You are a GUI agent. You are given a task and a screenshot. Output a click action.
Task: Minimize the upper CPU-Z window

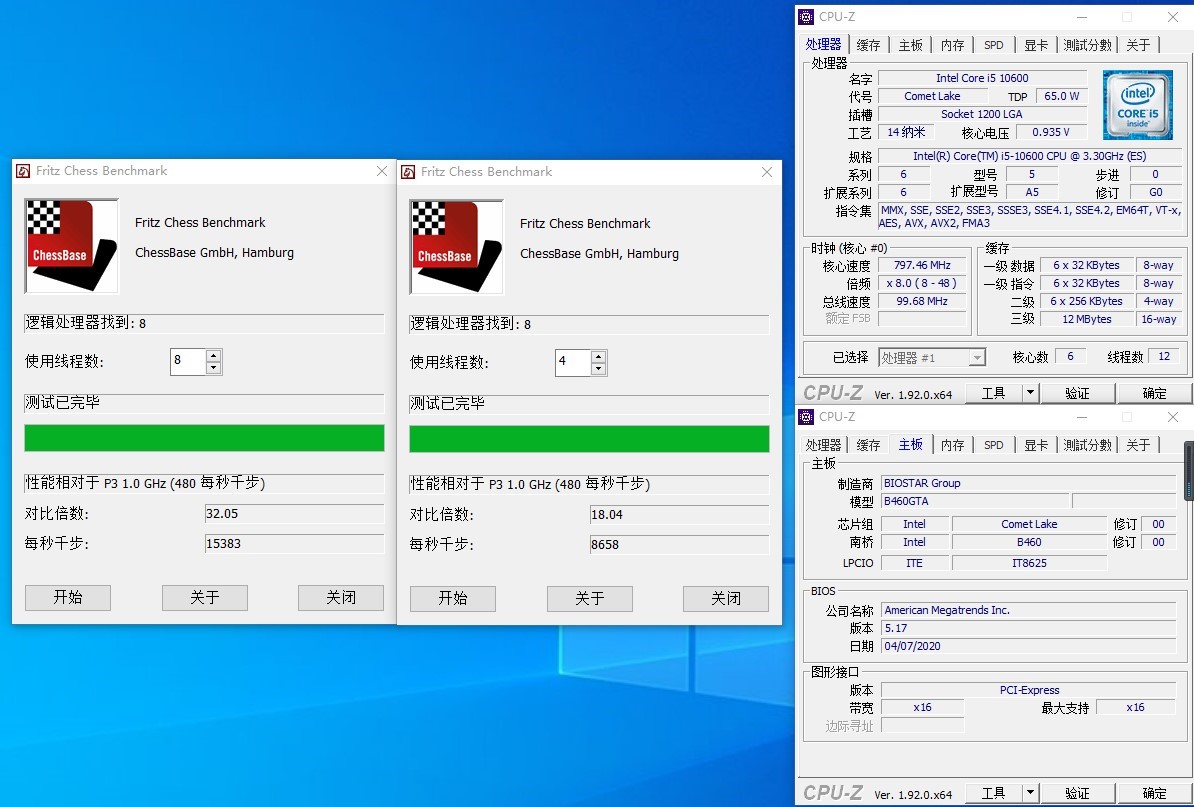[1081, 16]
